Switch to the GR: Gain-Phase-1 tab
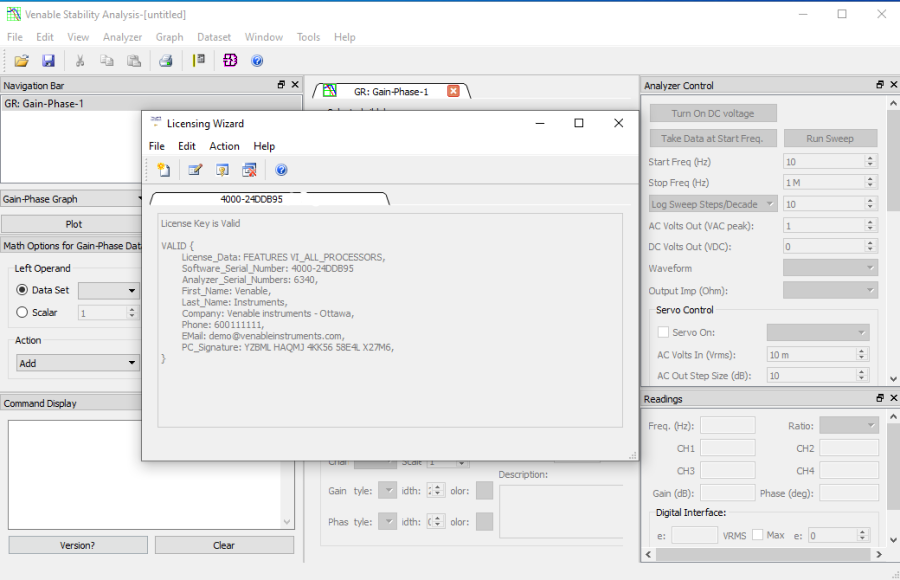The width and height of the screenshot is (900, 580). point(391,89)
